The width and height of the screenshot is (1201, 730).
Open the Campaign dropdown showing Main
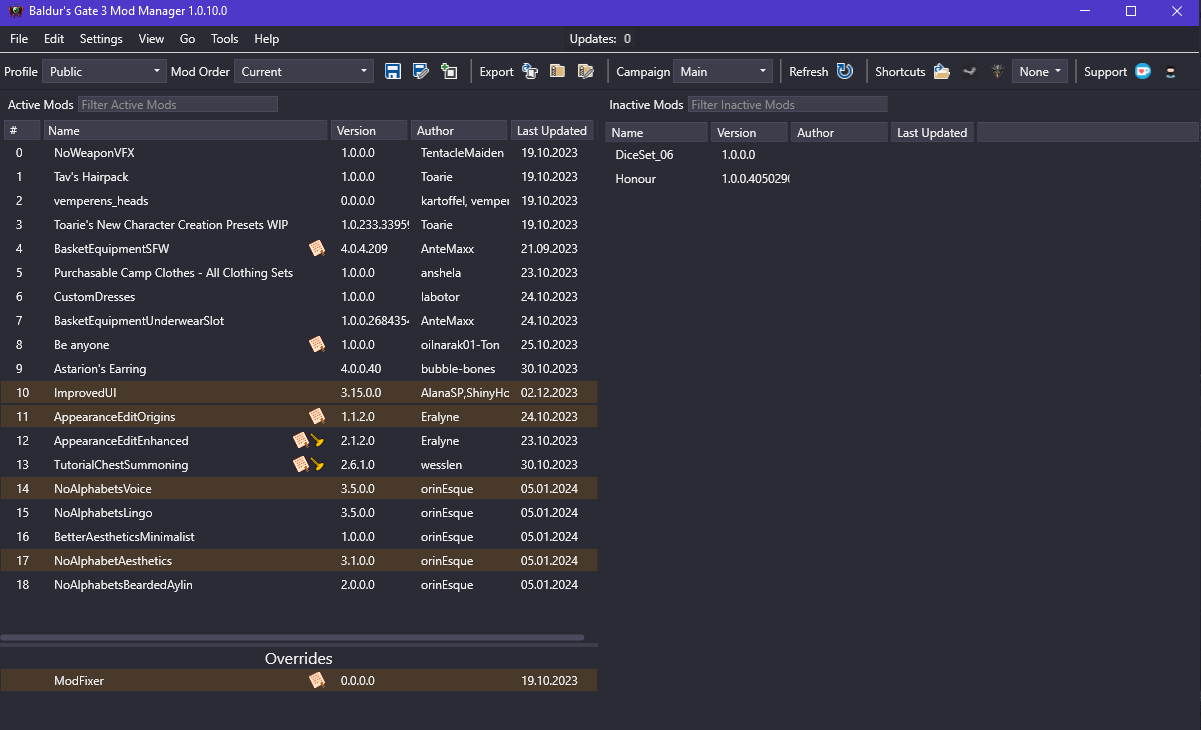[x=723, y=71]
